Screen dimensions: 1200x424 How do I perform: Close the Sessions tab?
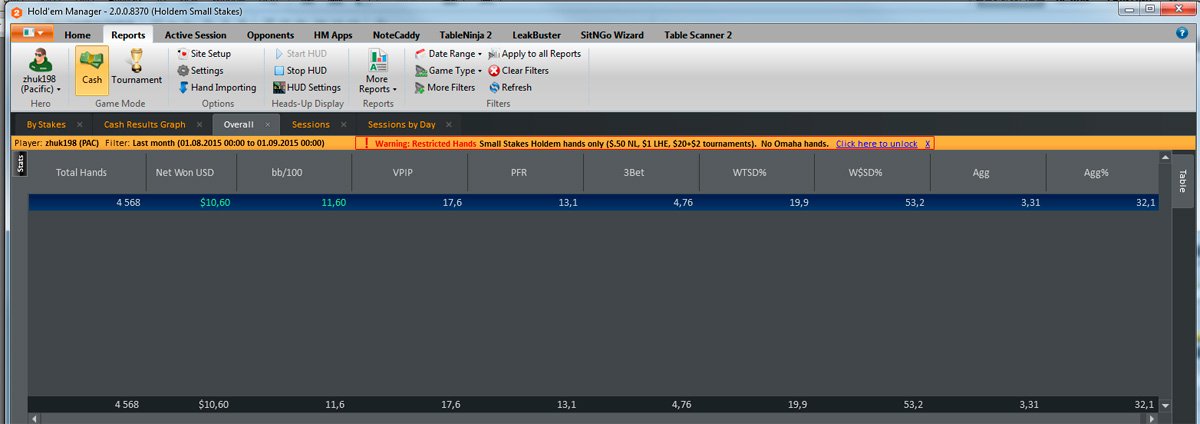point(343,125)
